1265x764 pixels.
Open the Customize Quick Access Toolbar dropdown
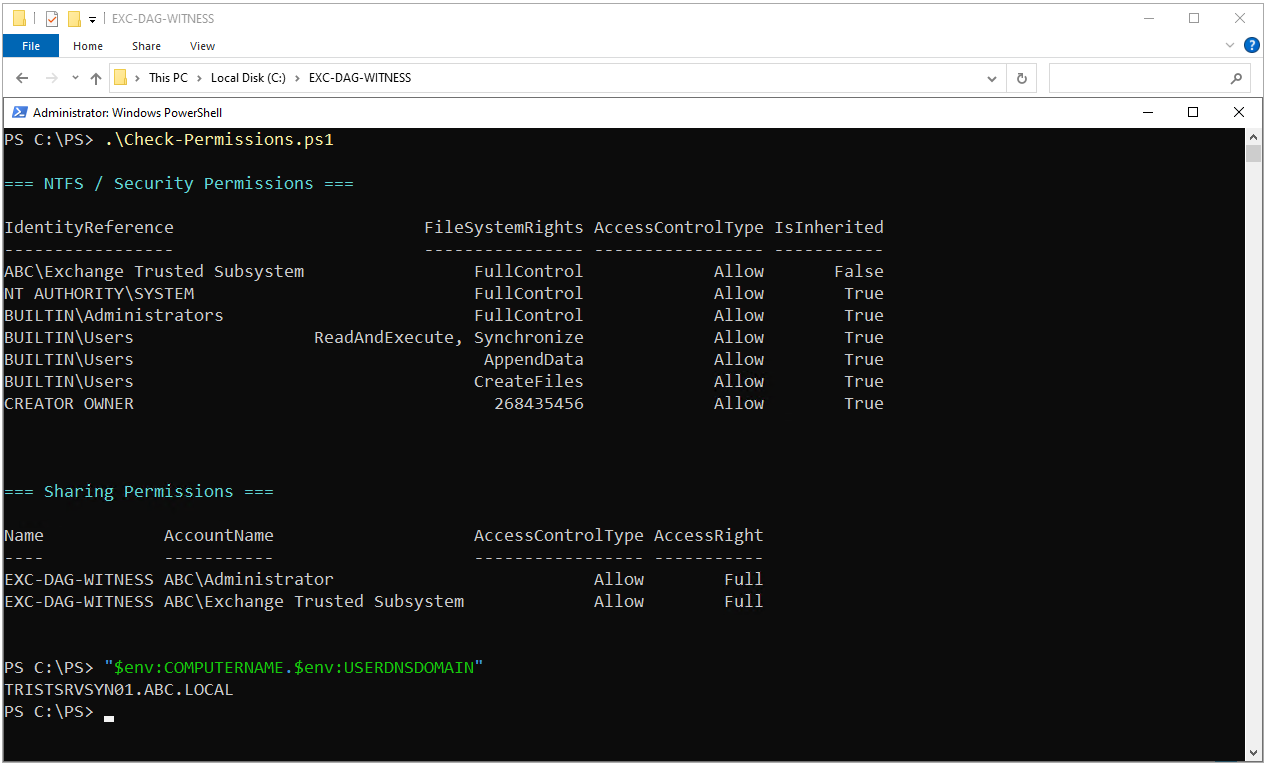93,19
